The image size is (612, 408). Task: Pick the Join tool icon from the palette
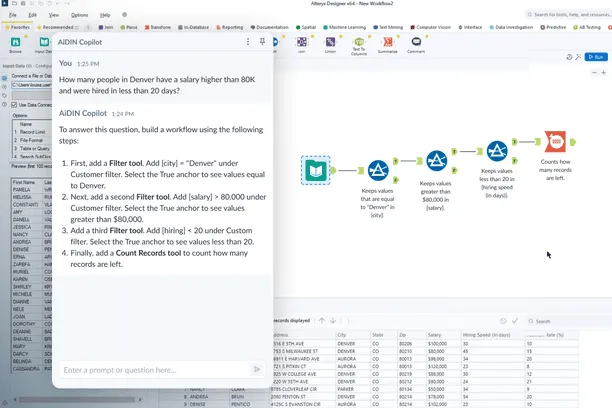[x=302, y=42]
